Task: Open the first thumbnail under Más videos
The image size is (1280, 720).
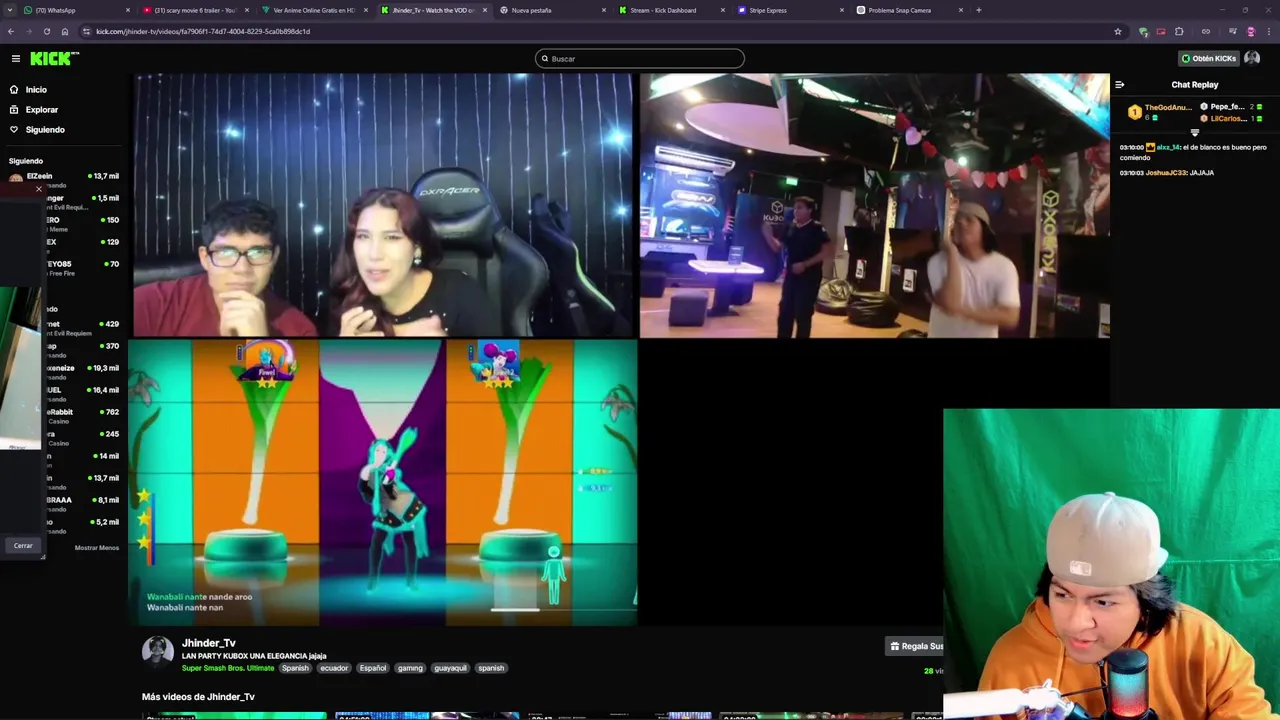Action: coord(236,716)
